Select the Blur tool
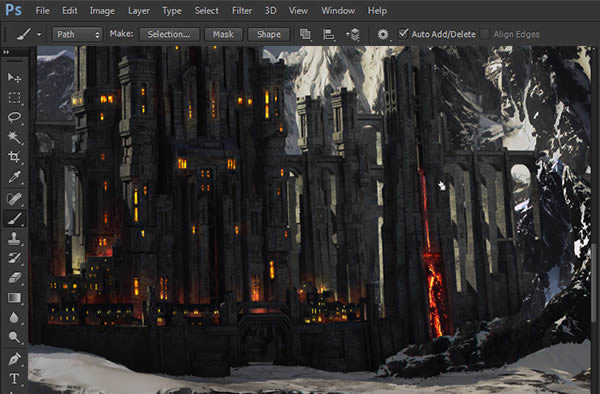 coord(14,317)
